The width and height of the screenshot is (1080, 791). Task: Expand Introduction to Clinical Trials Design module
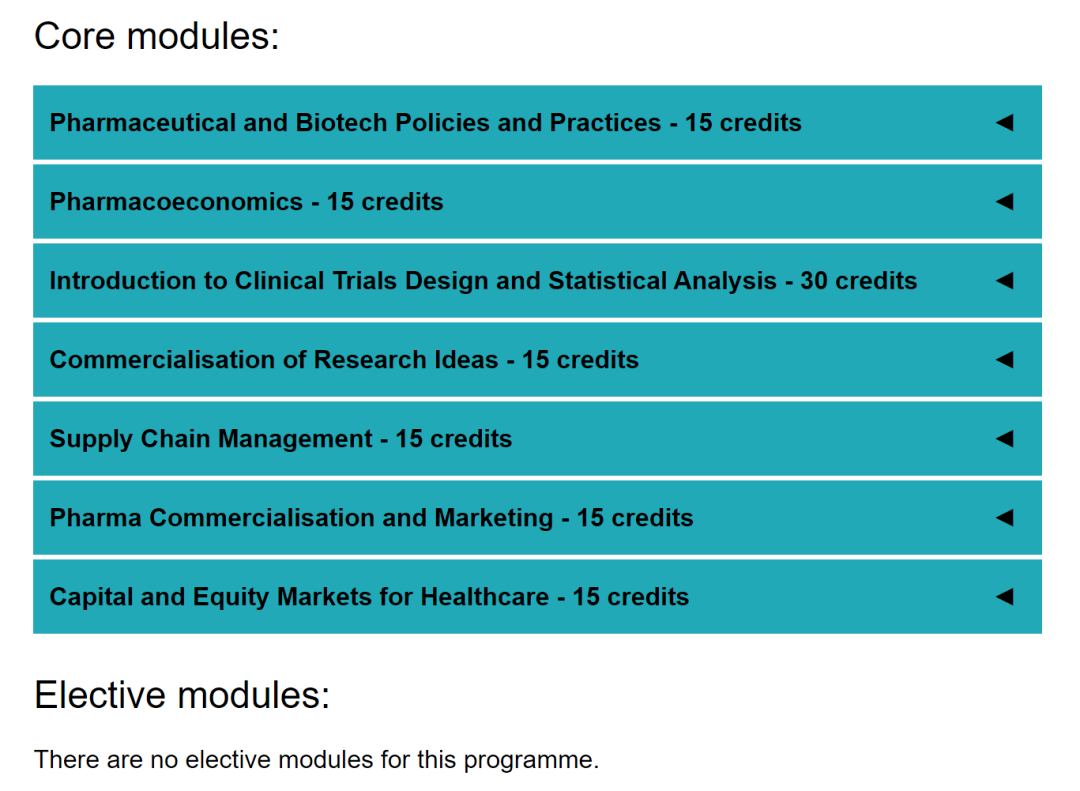[537, 280]
